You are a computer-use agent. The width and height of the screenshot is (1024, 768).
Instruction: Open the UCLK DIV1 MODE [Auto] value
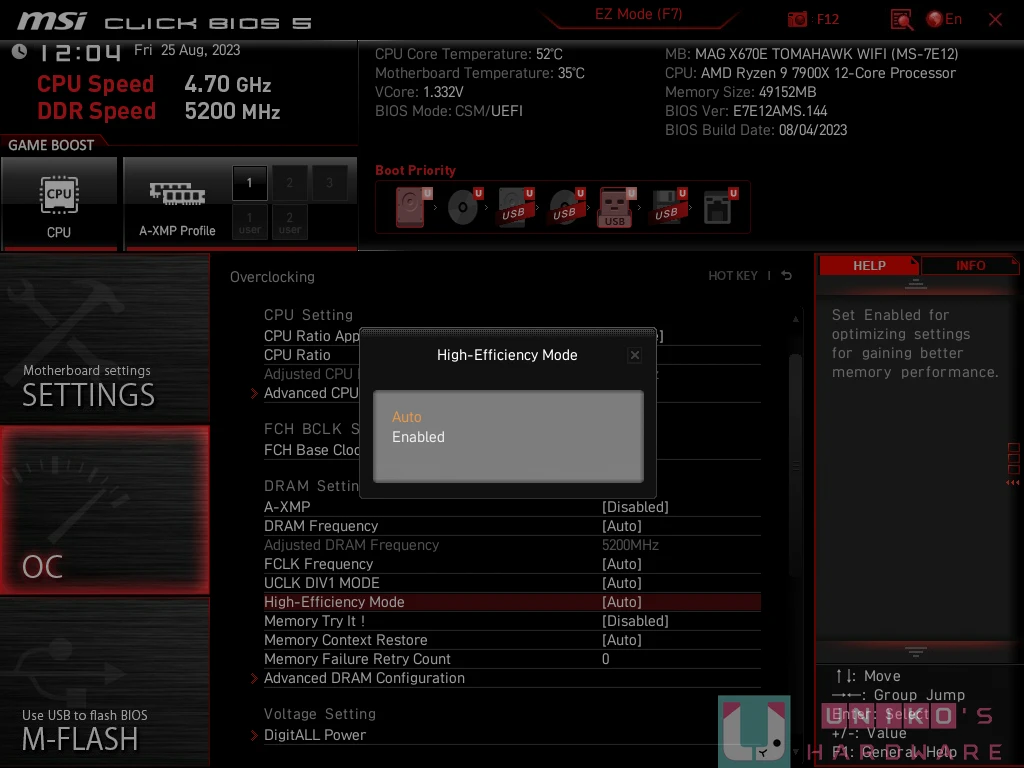click(x=621, y=583)
